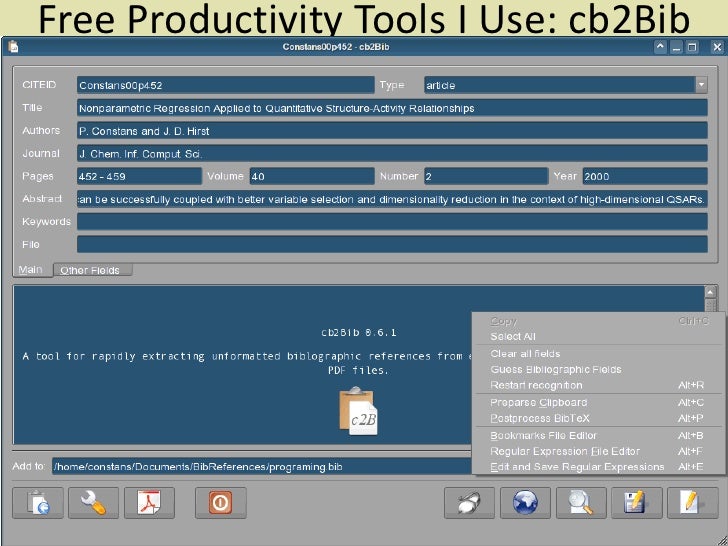Click the c2B clipboard logo
Viewport: 728px width, 546px height.
click(358, 411)
